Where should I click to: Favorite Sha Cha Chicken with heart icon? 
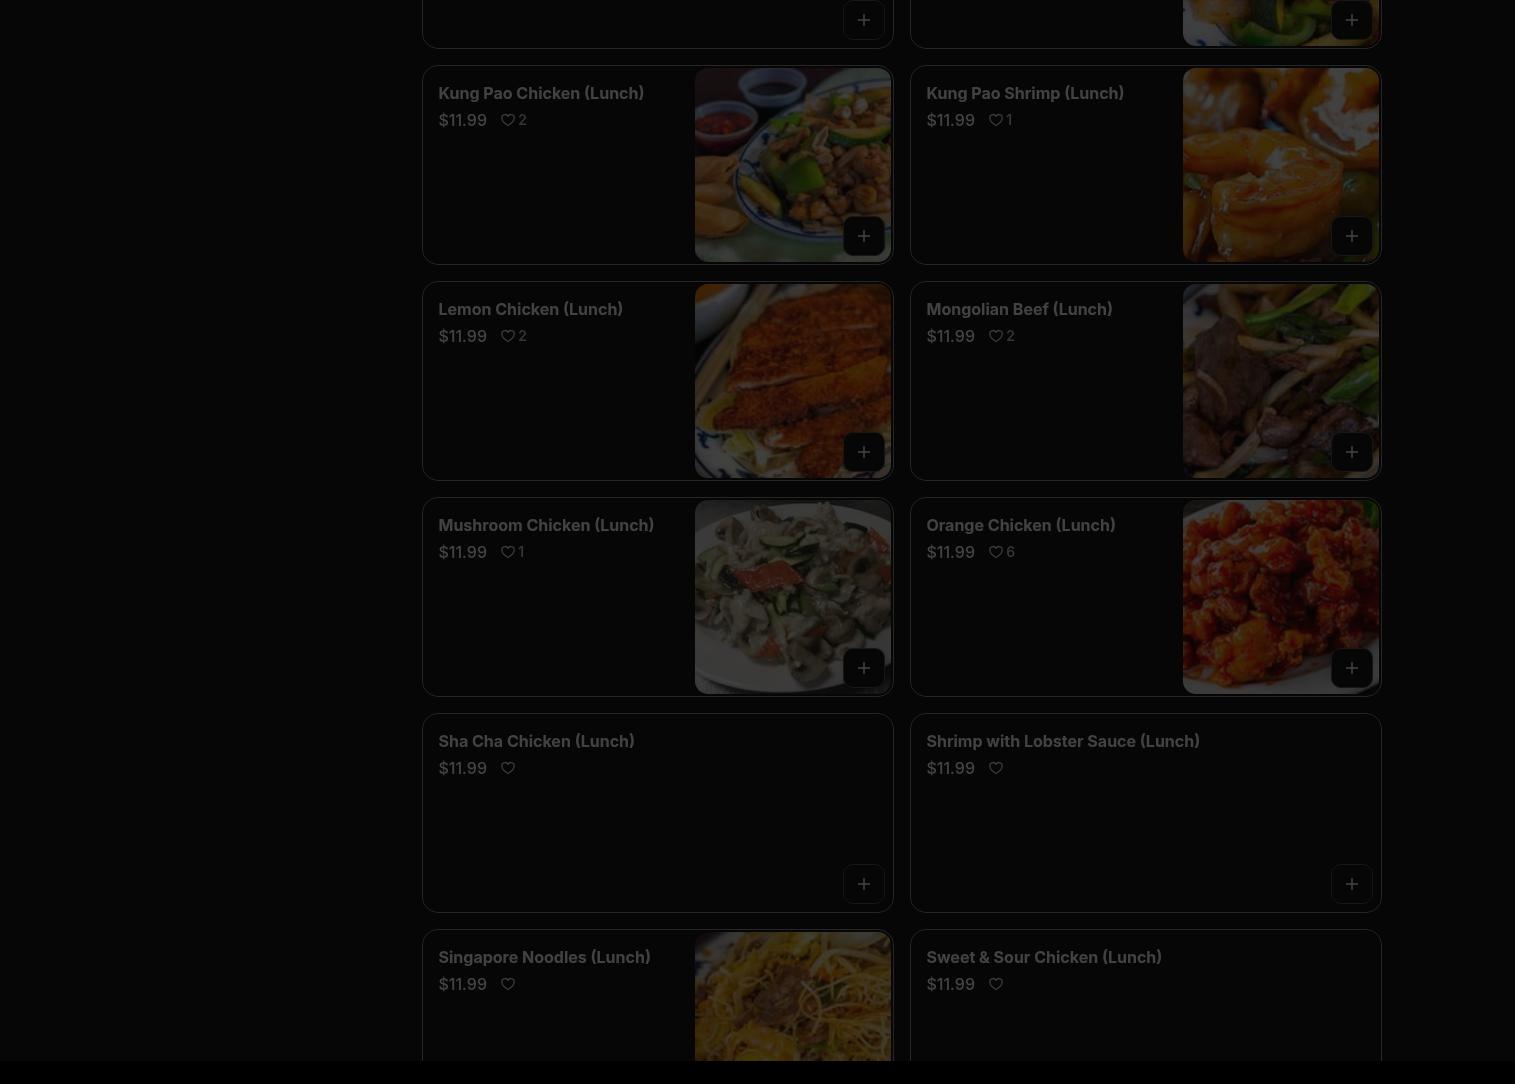pyautogui.click(x=507, y=768)
